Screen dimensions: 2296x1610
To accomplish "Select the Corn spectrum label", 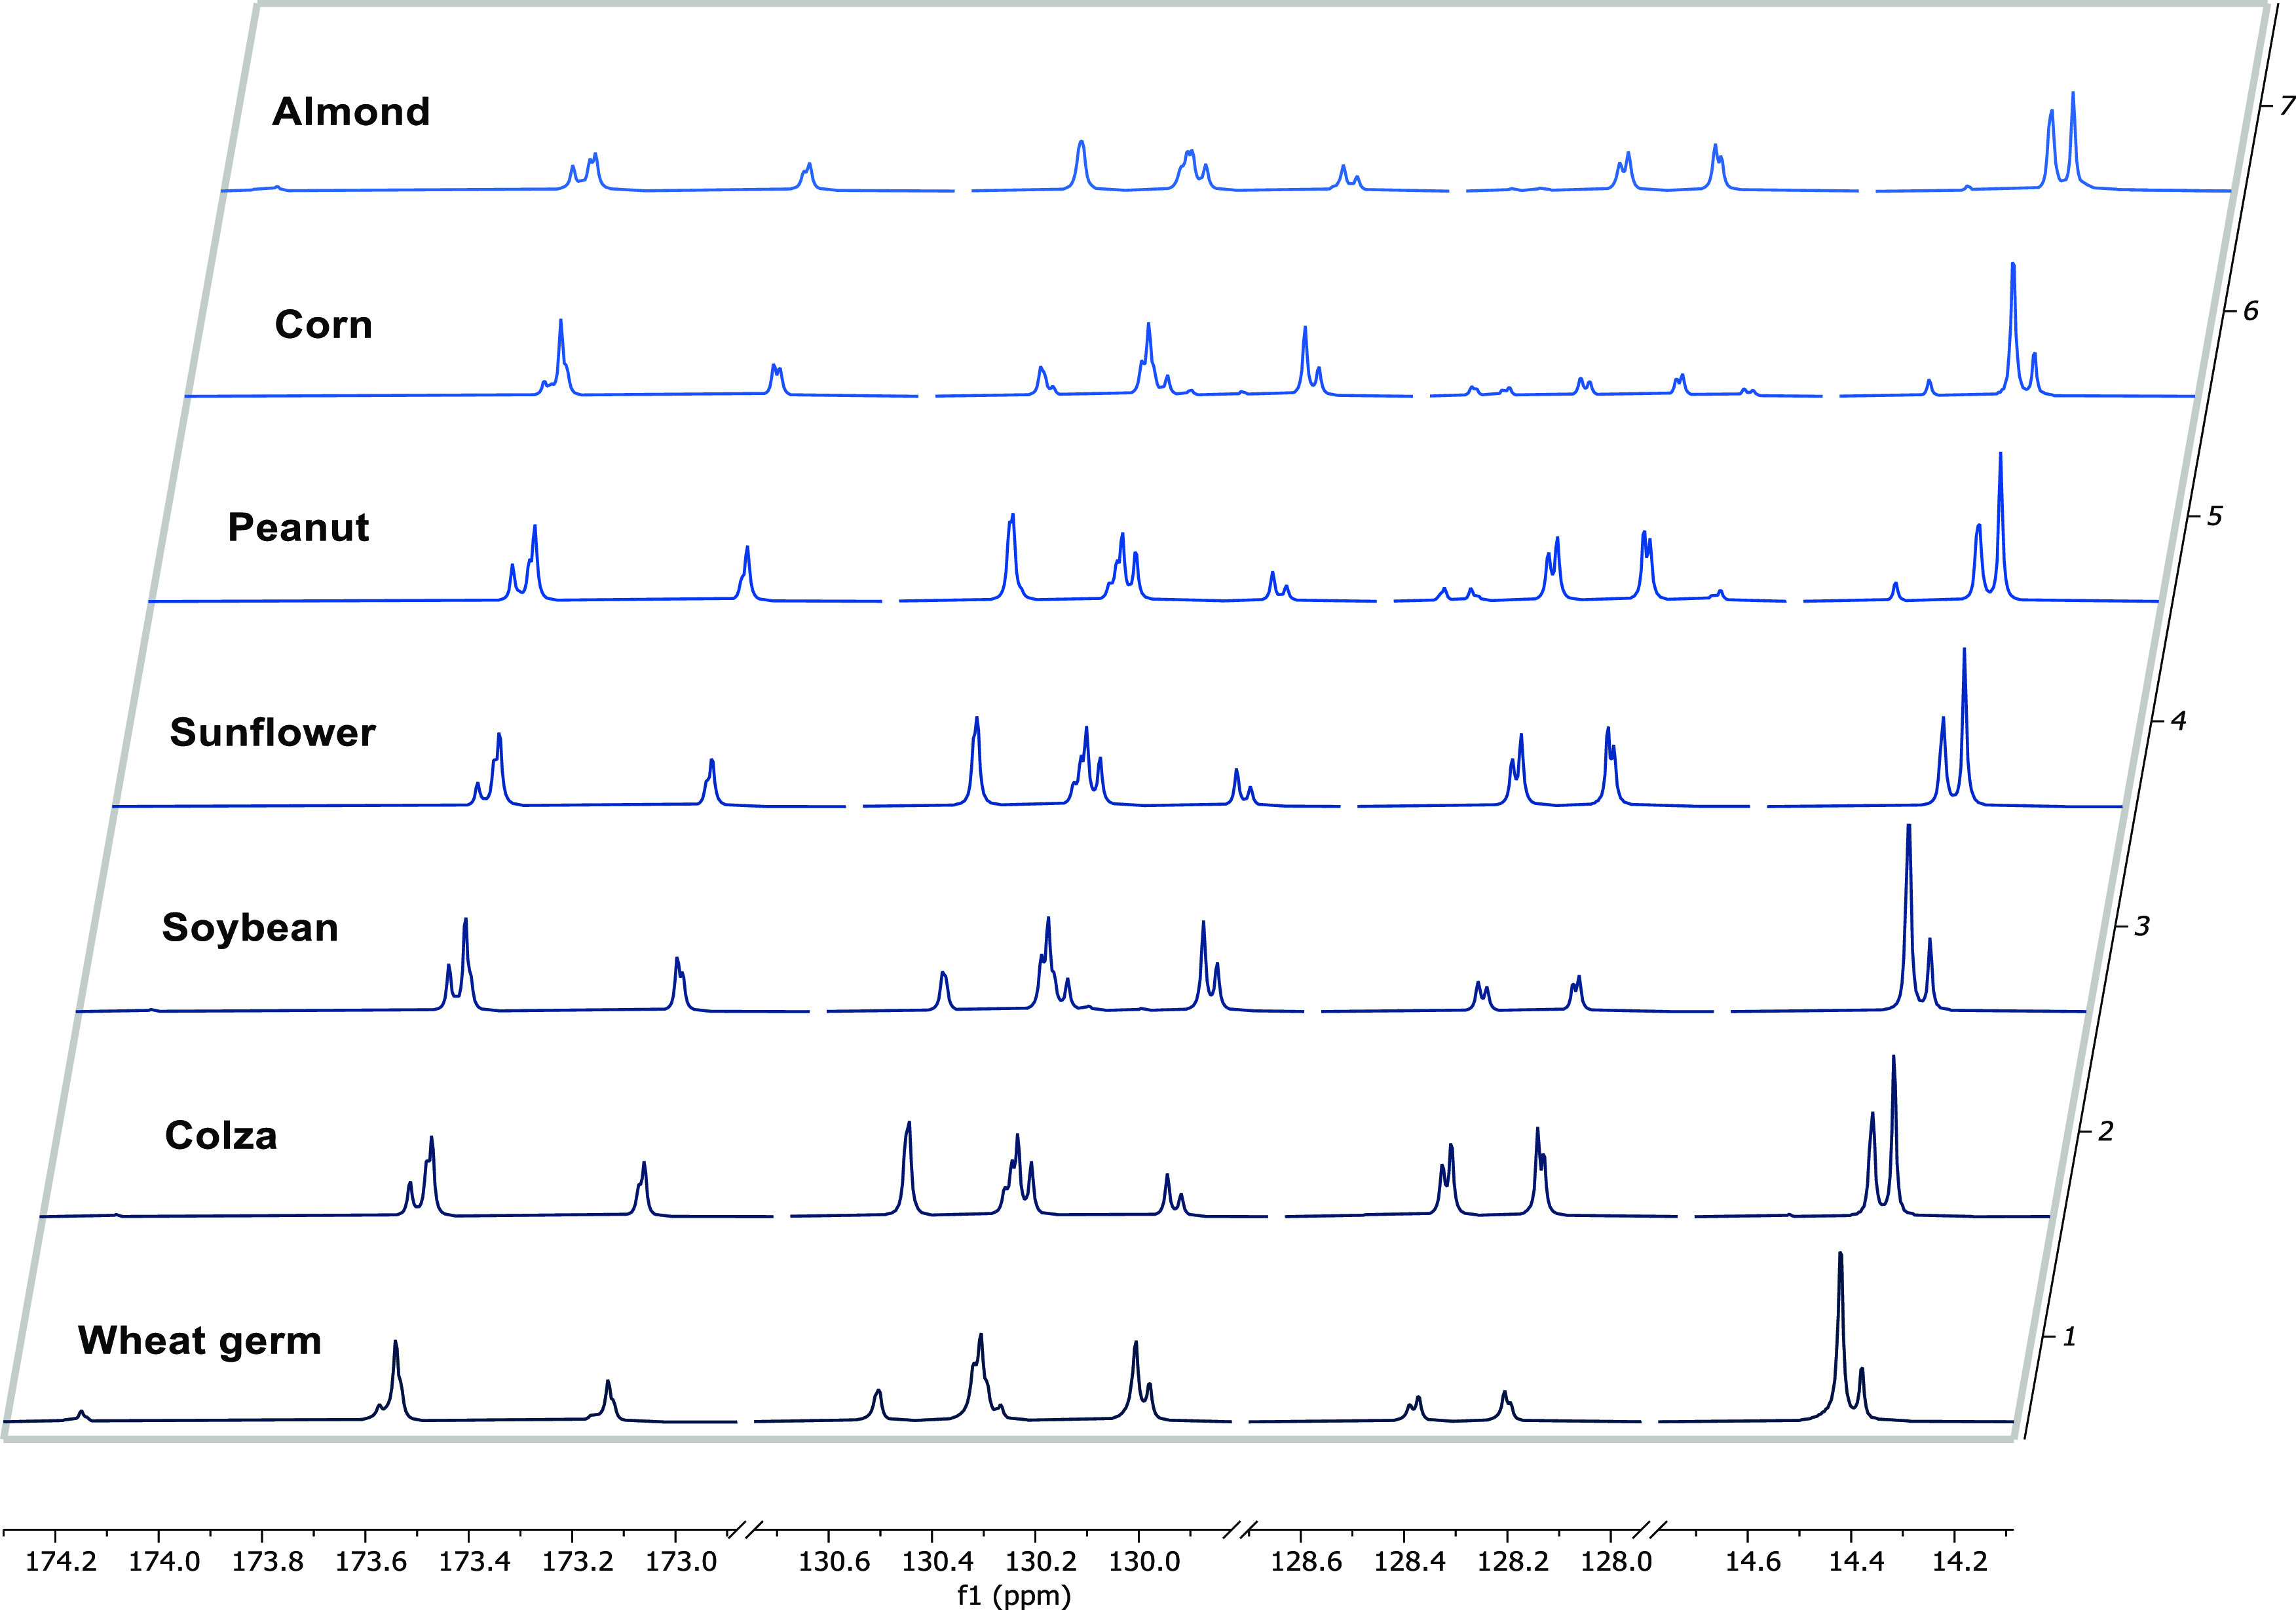I will tap(324, 325).
